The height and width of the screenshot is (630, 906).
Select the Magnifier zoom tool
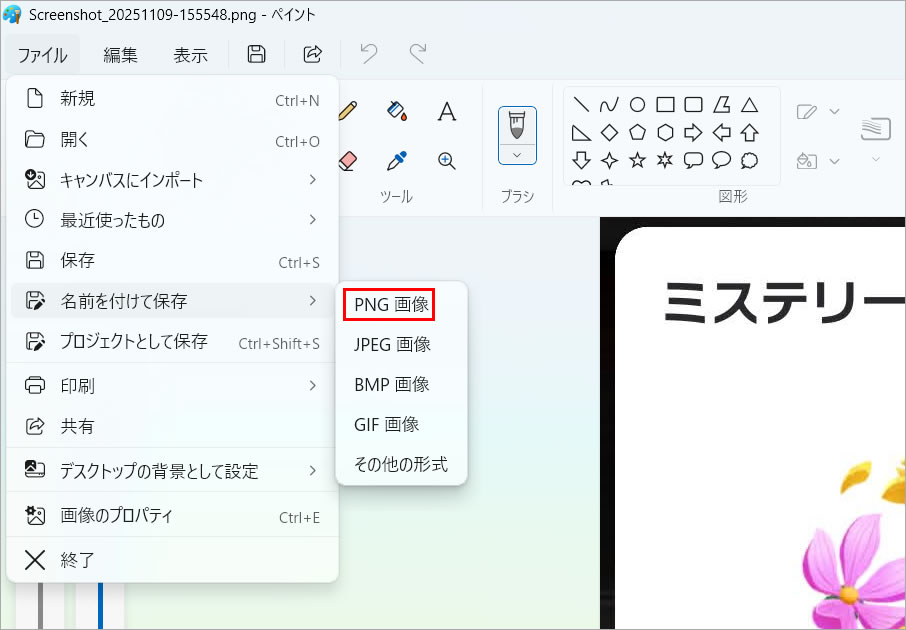(447, 160)
